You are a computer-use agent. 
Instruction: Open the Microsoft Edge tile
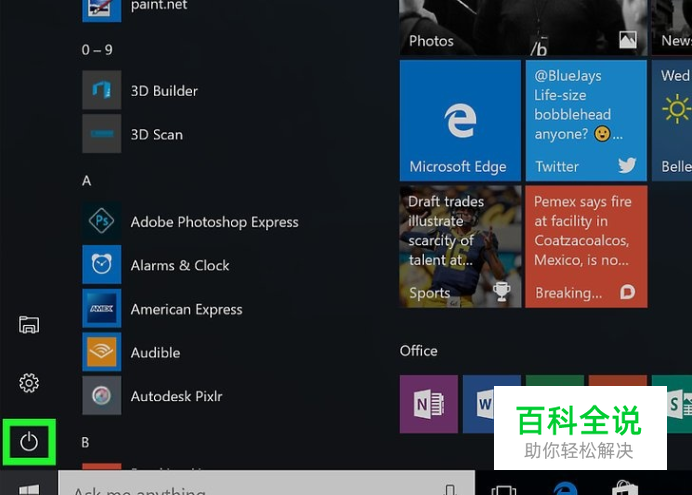coord(460,121)
